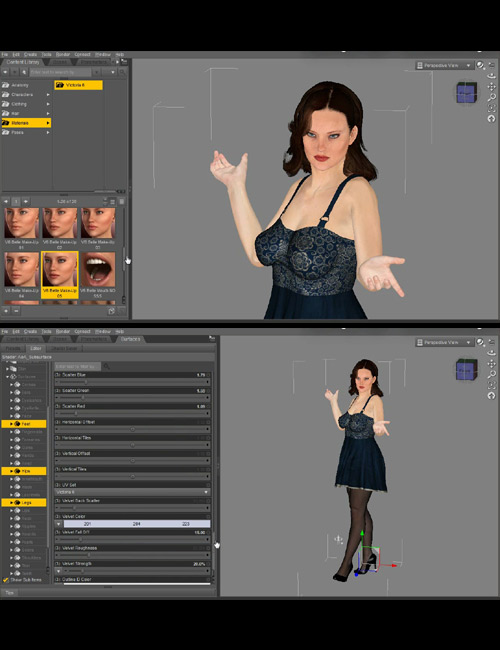Go to previous page of content thumbnails

(x=6, y=201)
